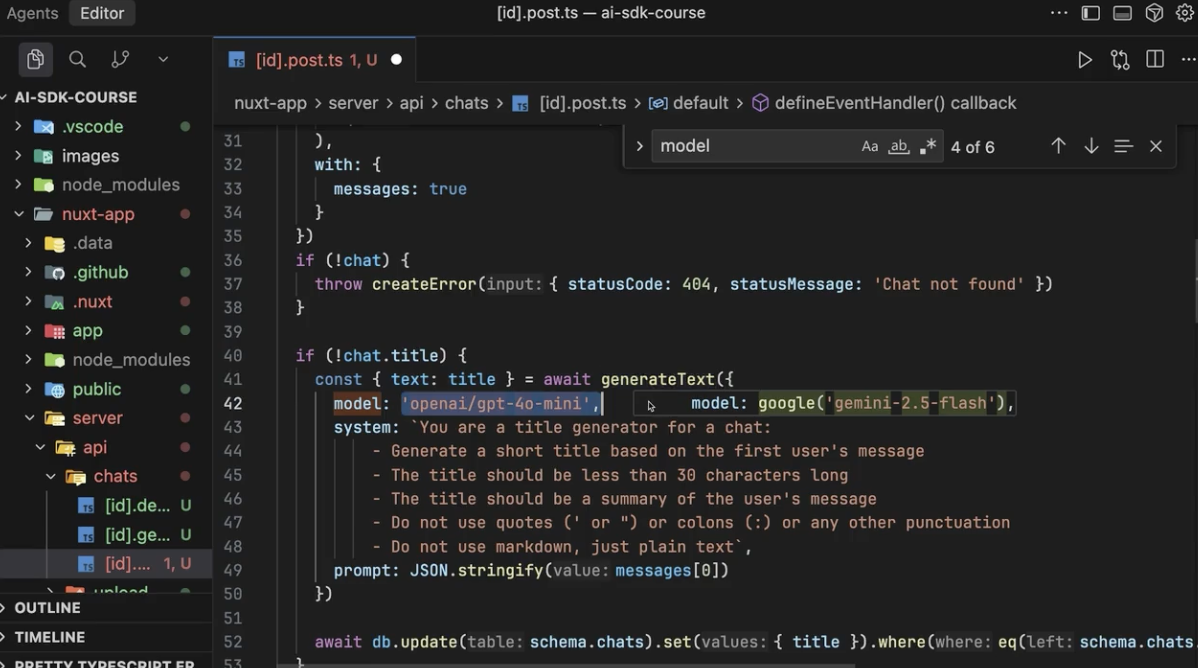Click the createError call on line 37
1198x668 pixels.
424,284
